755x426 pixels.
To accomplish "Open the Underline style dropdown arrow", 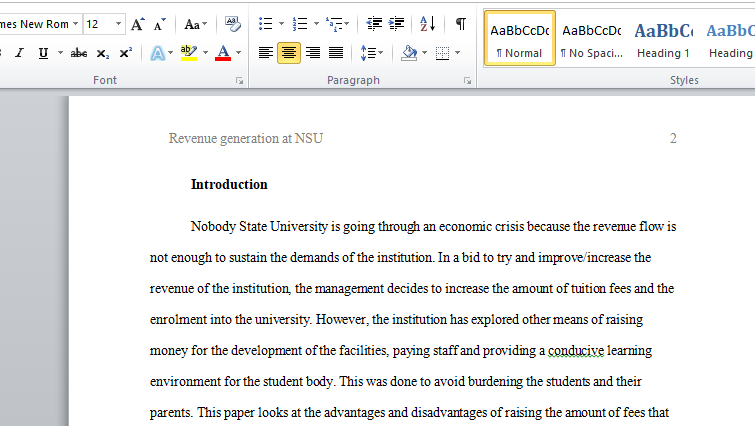I will (60, 52).
